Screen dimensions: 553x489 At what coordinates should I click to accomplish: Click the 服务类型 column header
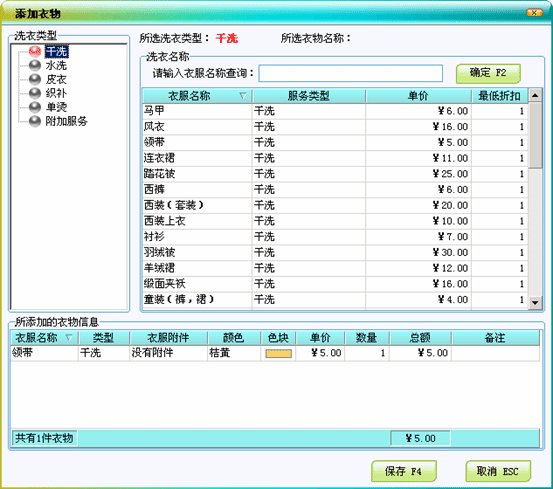pyautogui.click(x=309, y=96)
